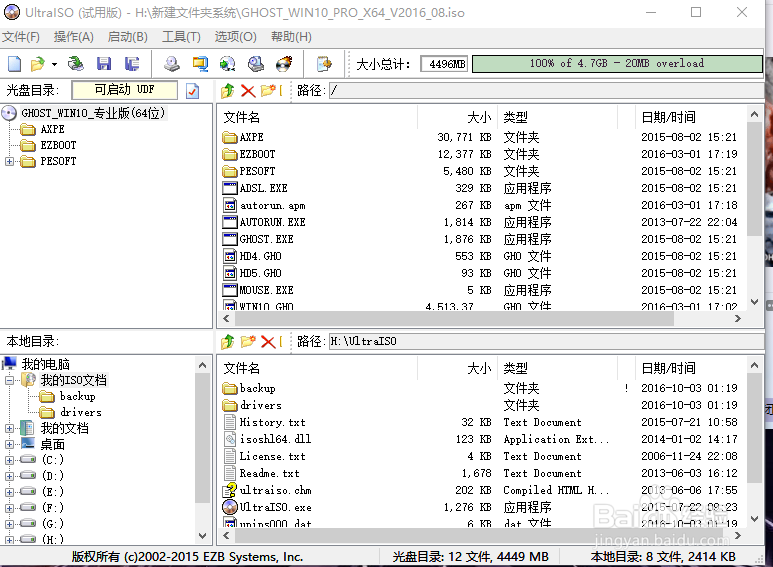Select backup folder in local tree
Viewport: 773px width, 567px height.
(77, 396)
